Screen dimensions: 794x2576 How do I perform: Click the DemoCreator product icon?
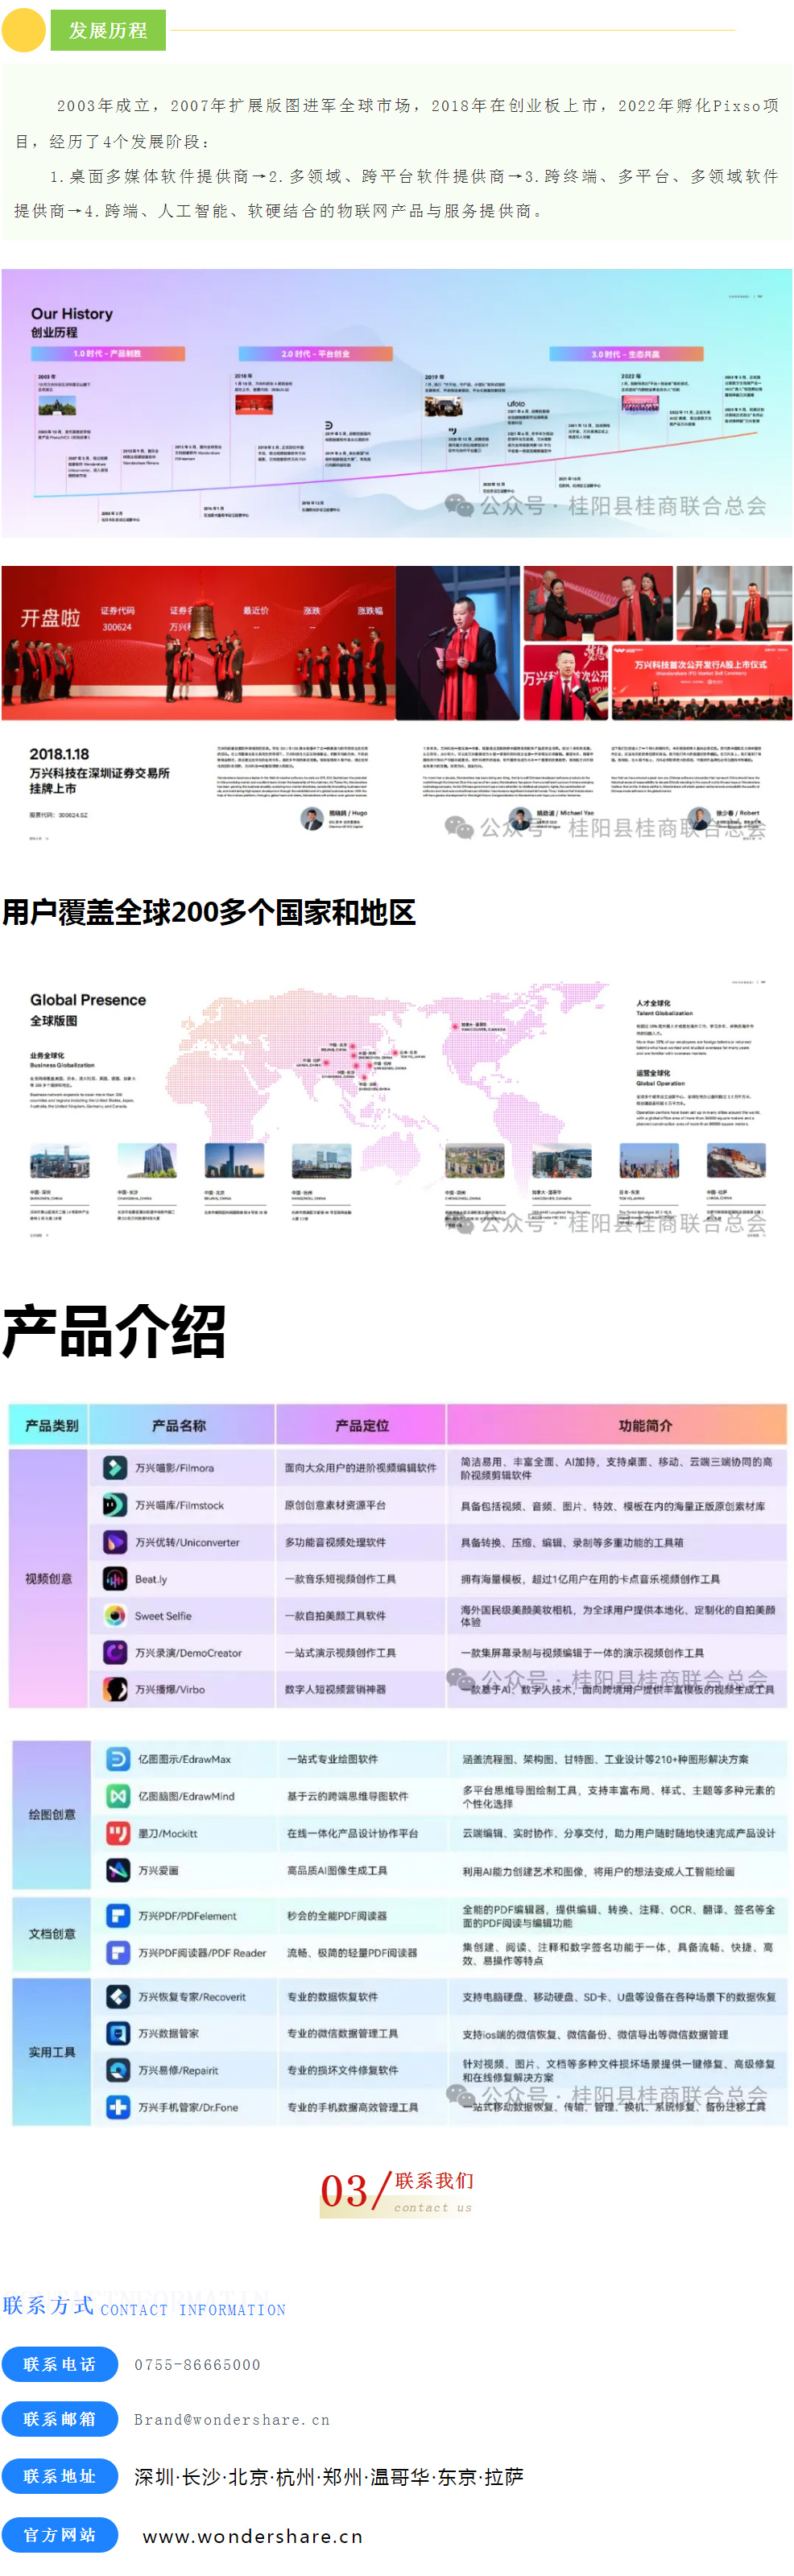[x=115, y=1652]
